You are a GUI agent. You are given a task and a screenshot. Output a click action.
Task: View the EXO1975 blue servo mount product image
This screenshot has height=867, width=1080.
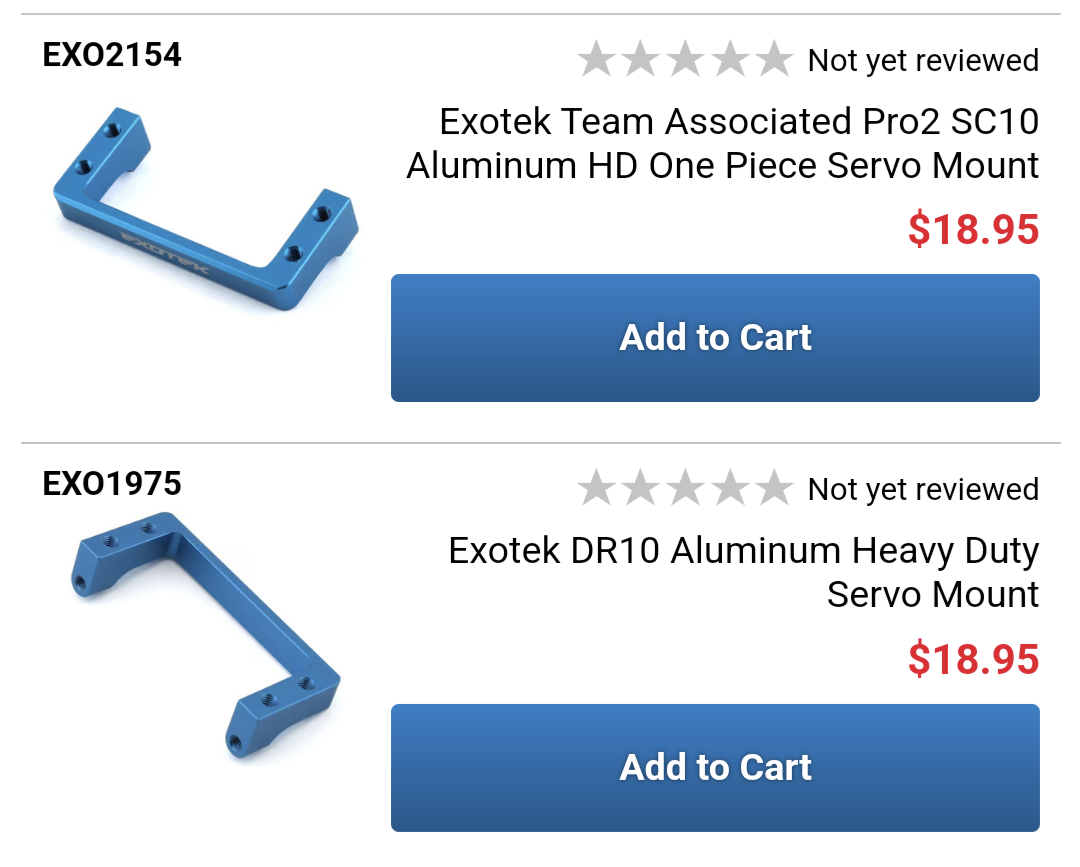(206, 635)
